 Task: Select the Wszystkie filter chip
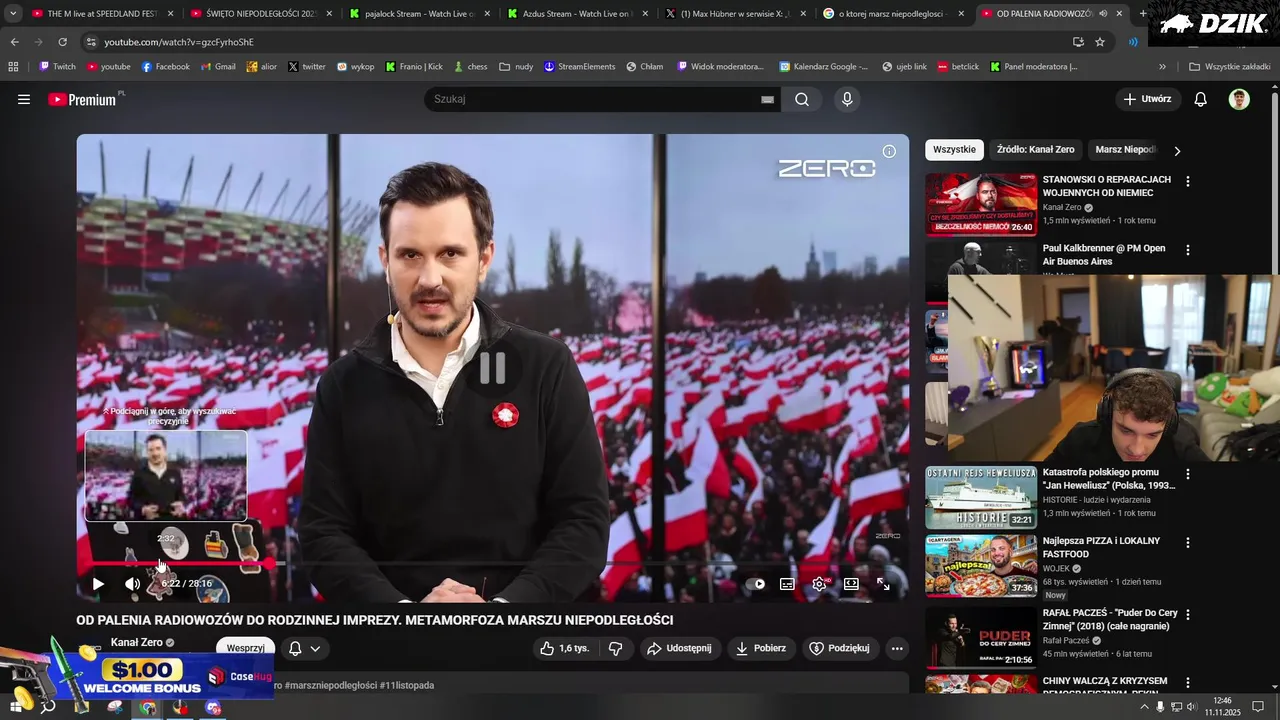(x=954, y=149)
